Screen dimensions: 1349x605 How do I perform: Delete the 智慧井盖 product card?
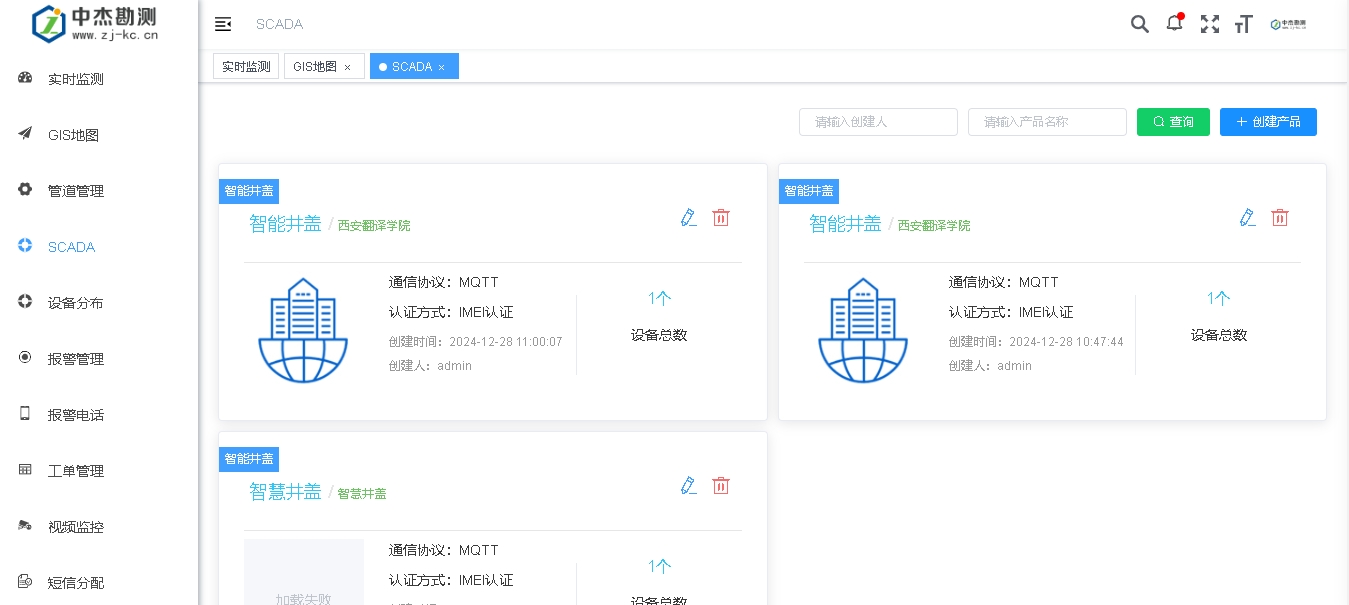(721, 485)
